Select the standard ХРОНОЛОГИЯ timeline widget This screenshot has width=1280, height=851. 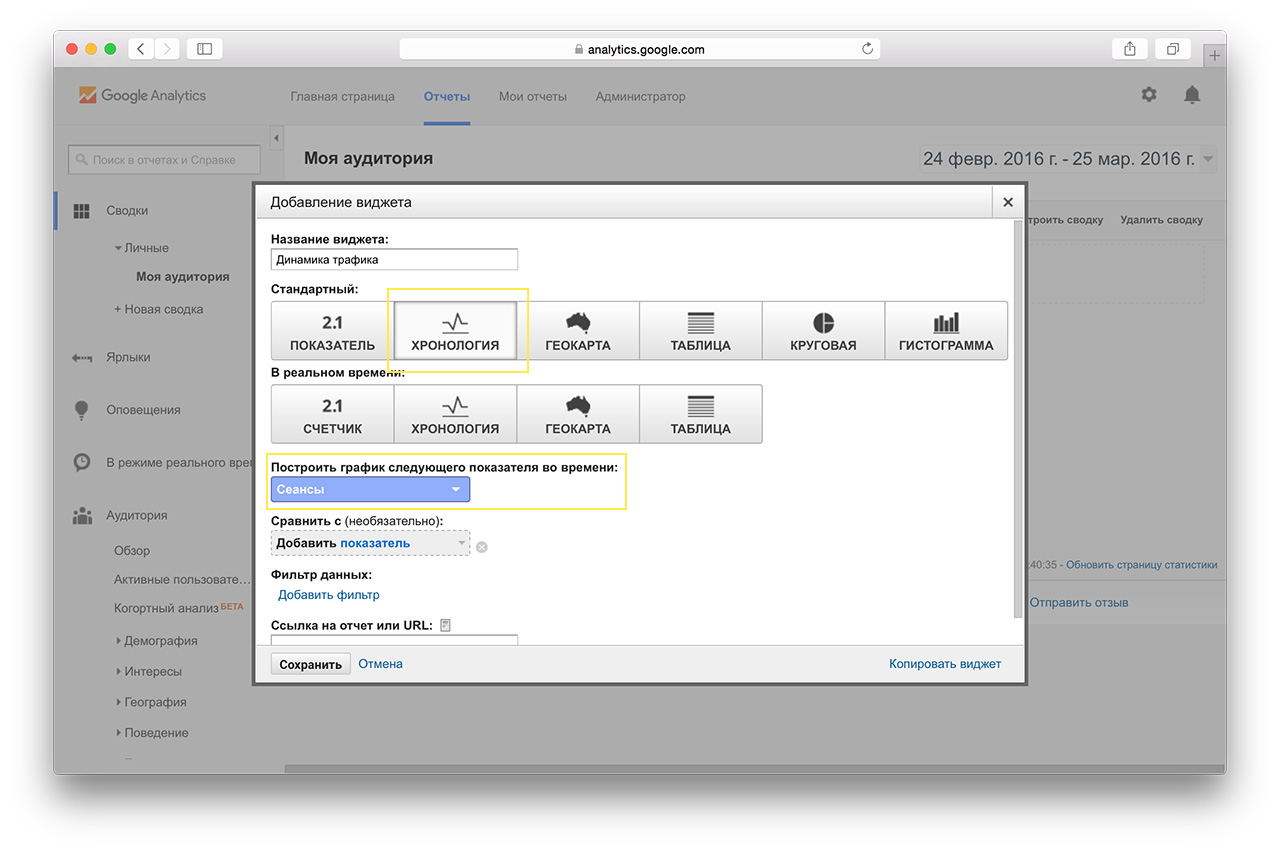(x=455, y=331)
